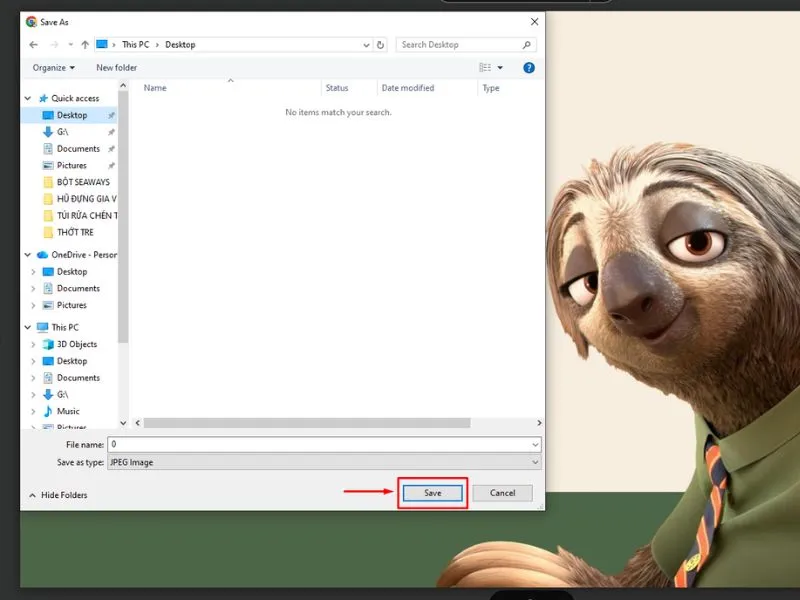Screen dimensions: 800x600
Task: Open the Organize dropdown menu
Action: pos(52,67)
